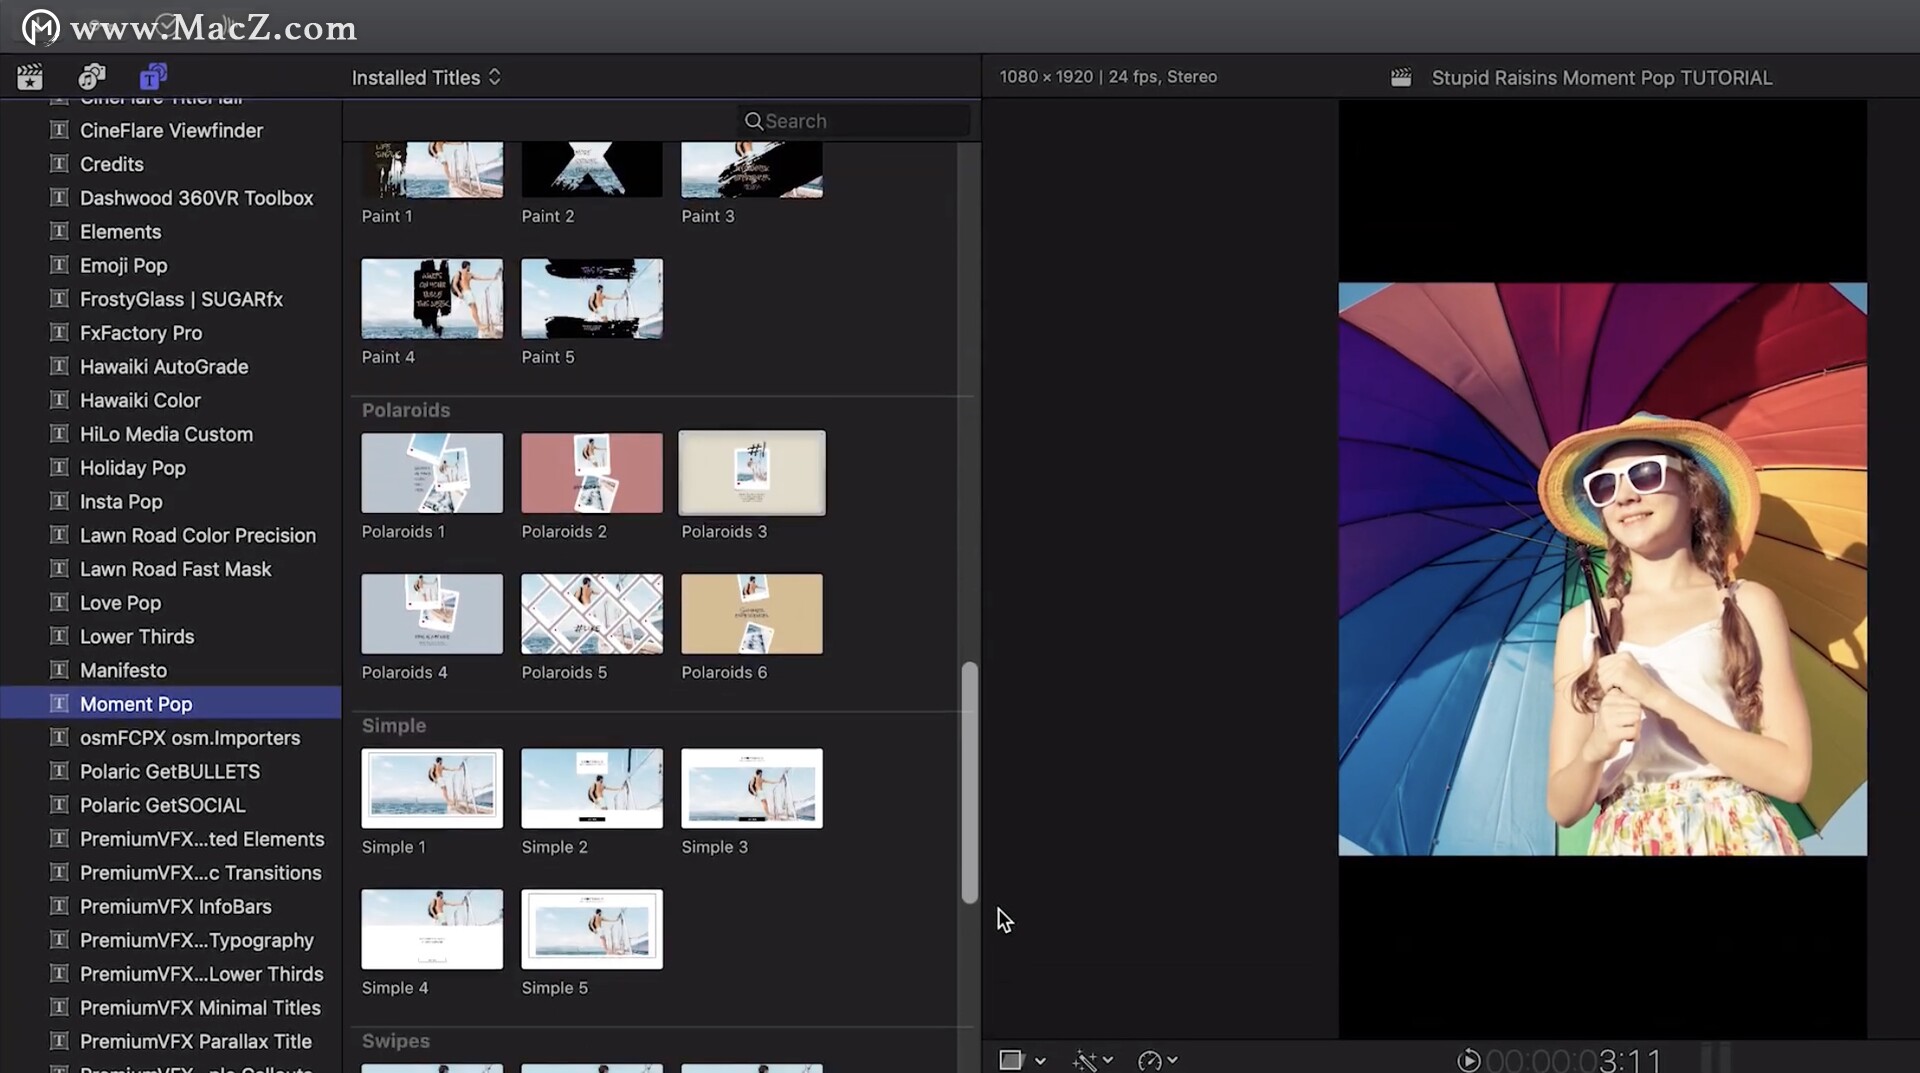
Task: Click the play icon beside the timecode
Action: coord(1468,1060)
